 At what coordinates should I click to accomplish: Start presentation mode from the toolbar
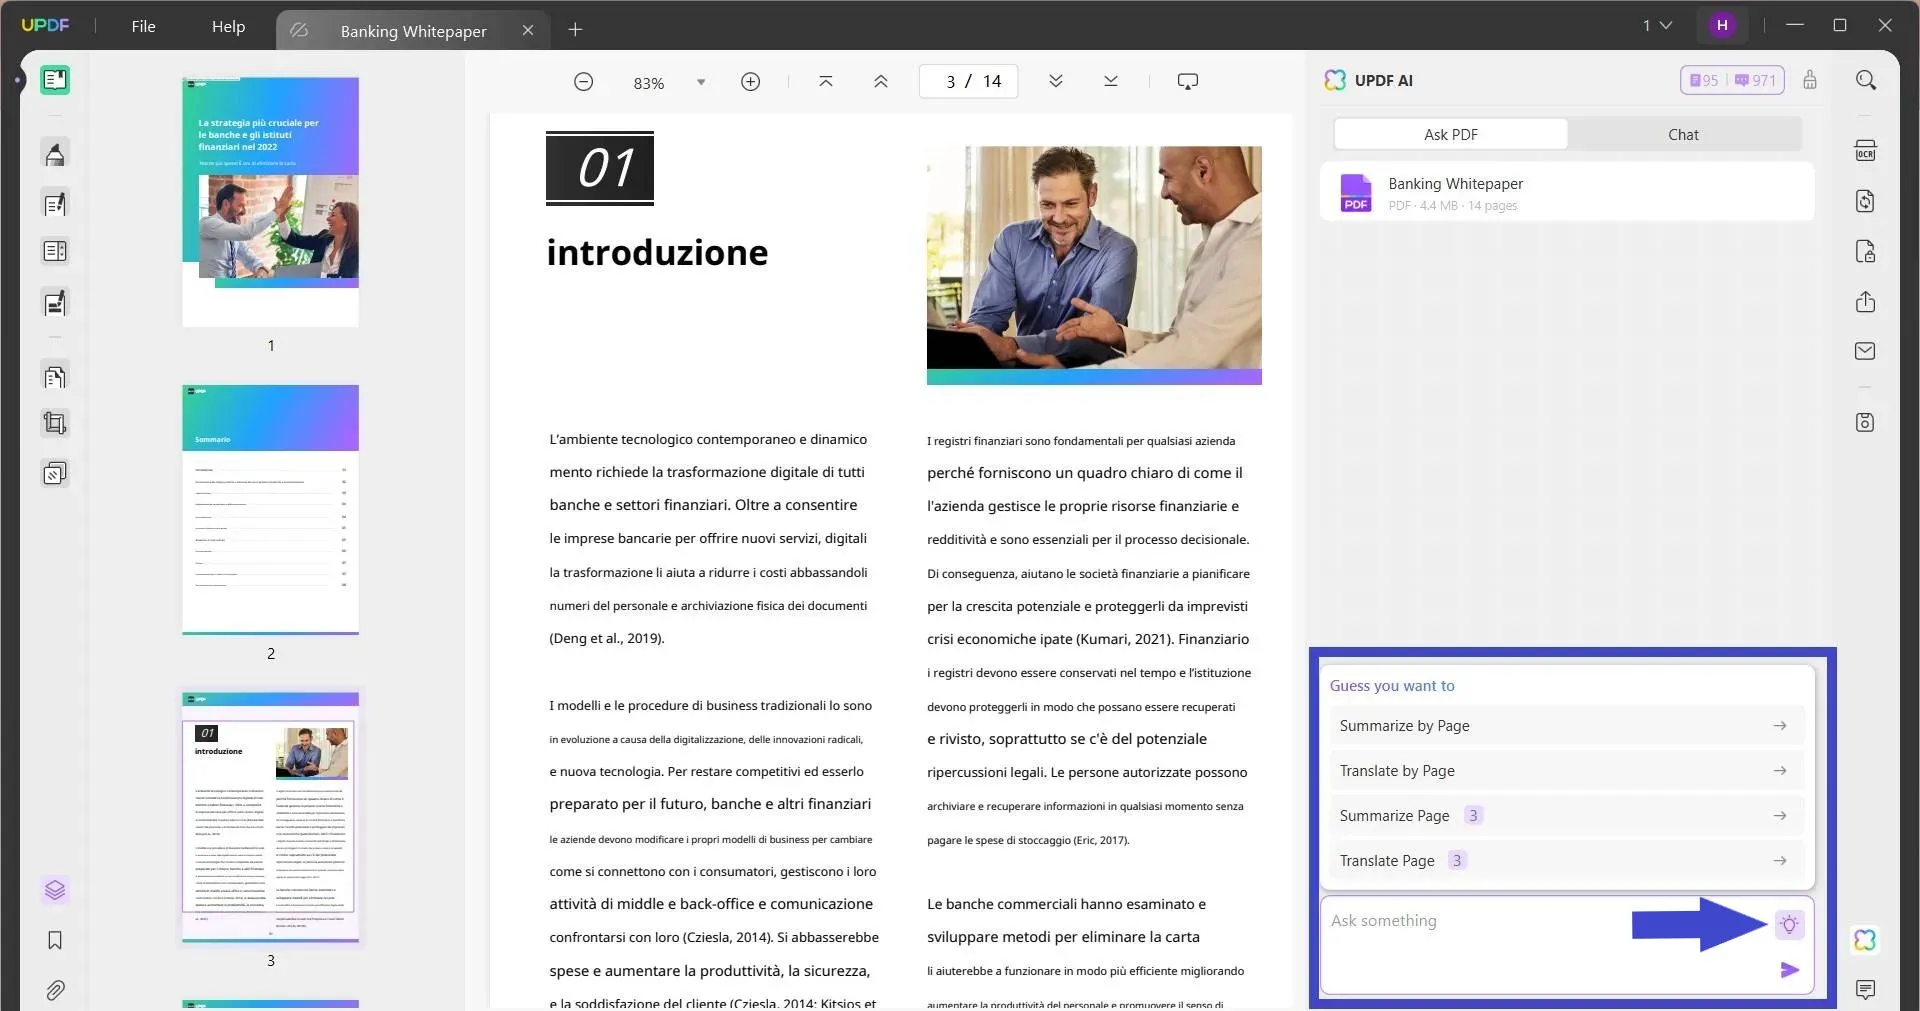tap(1187, 81)
